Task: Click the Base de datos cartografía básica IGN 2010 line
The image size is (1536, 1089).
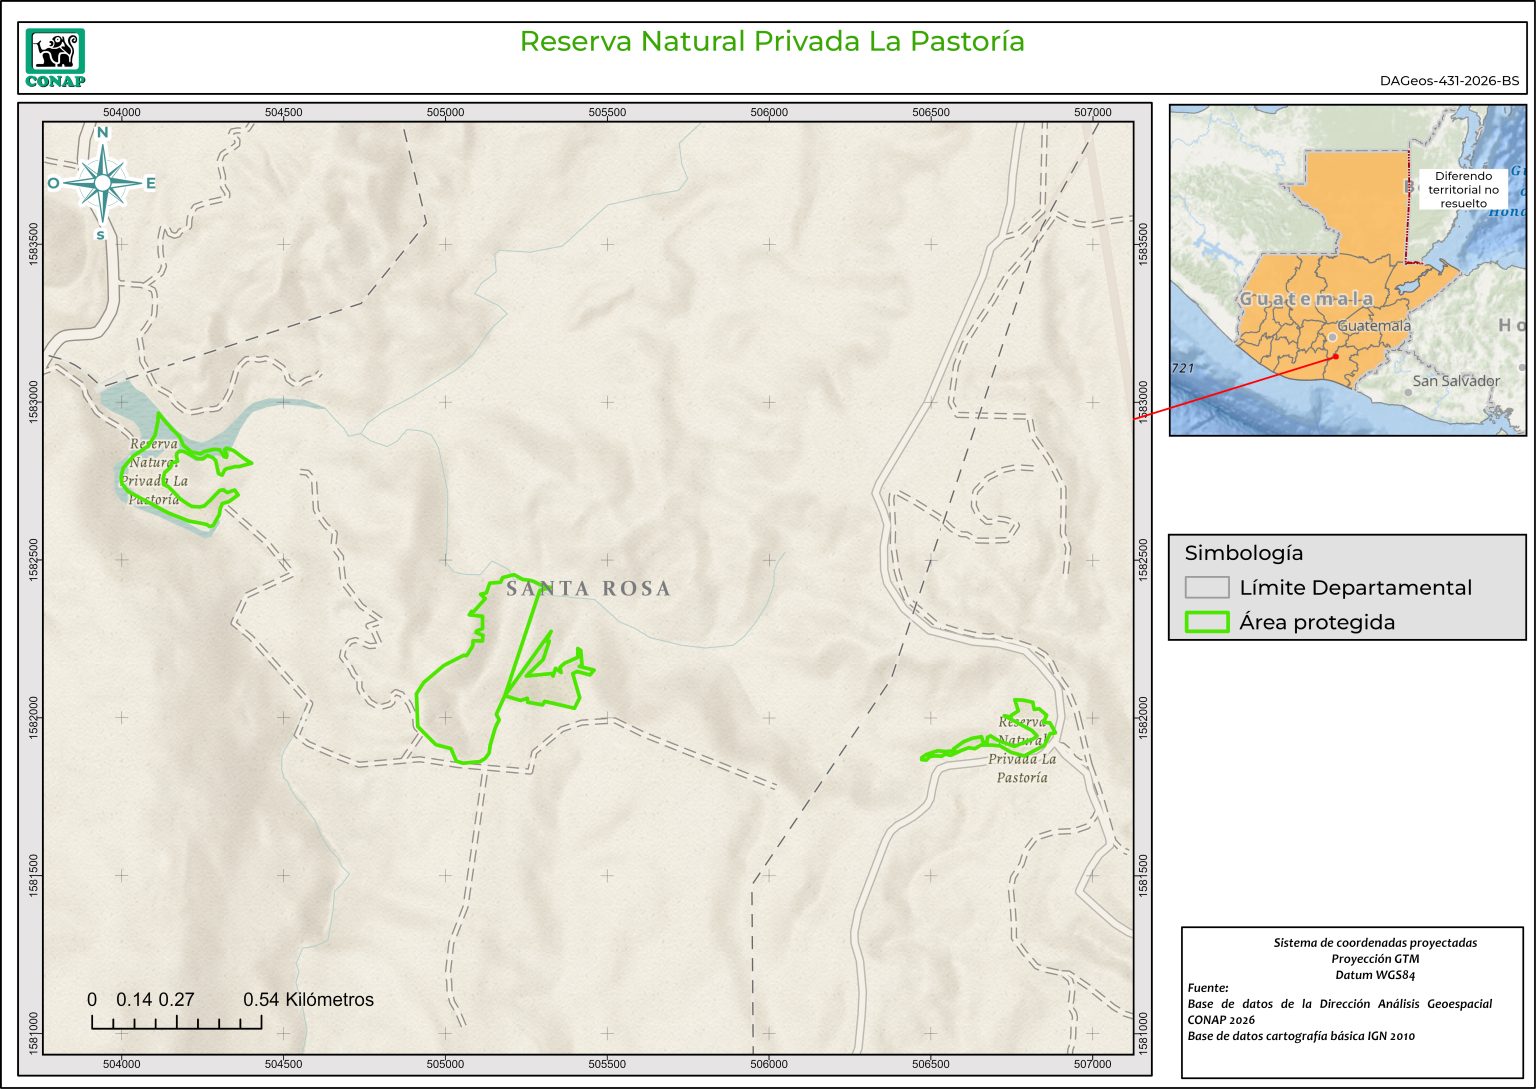Action: click(1300, 1036)
